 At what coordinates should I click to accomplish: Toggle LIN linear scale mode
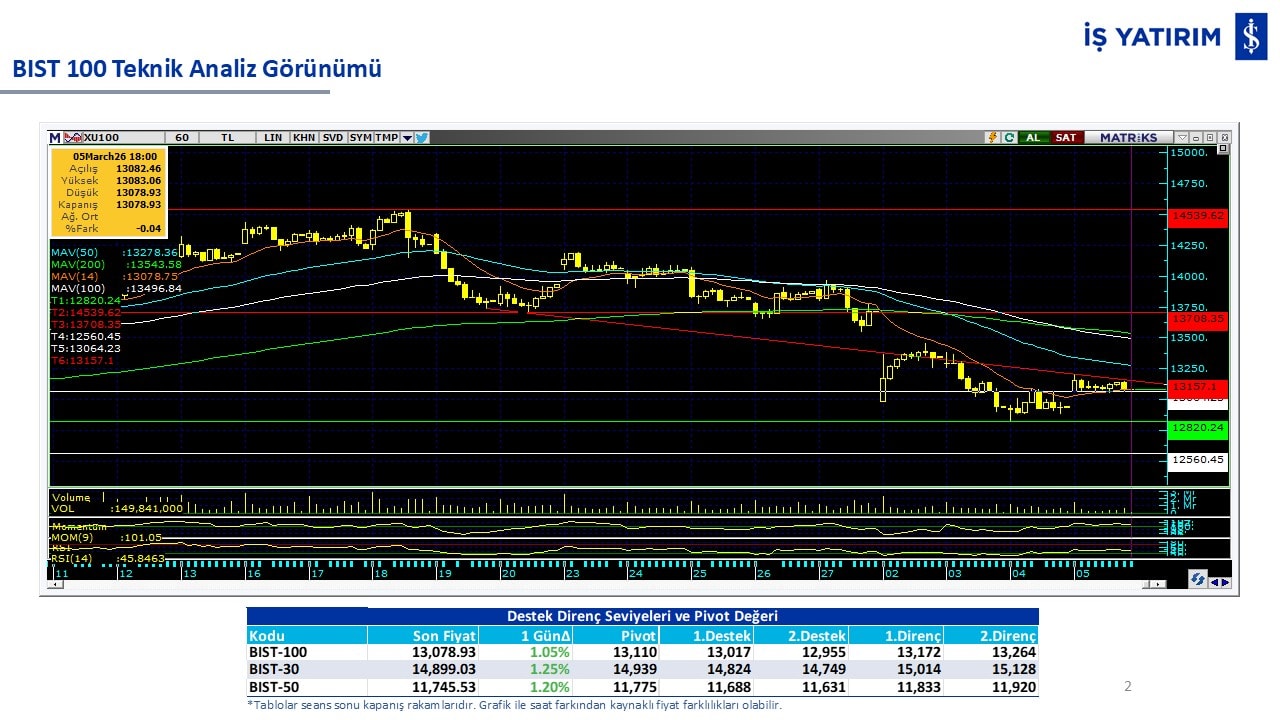tap(272, 137)
